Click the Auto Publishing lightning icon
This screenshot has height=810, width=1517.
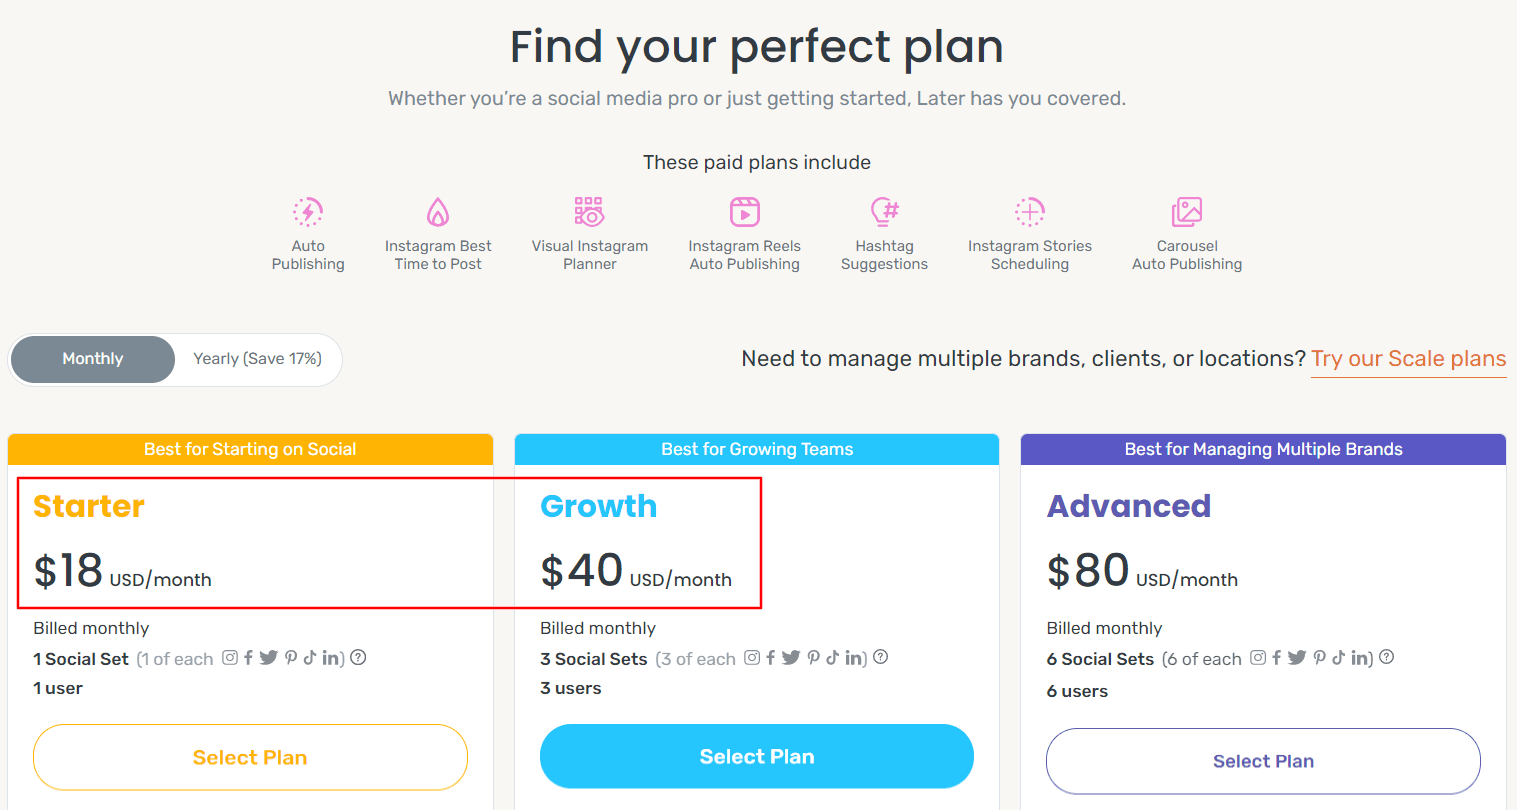point(308,212)
